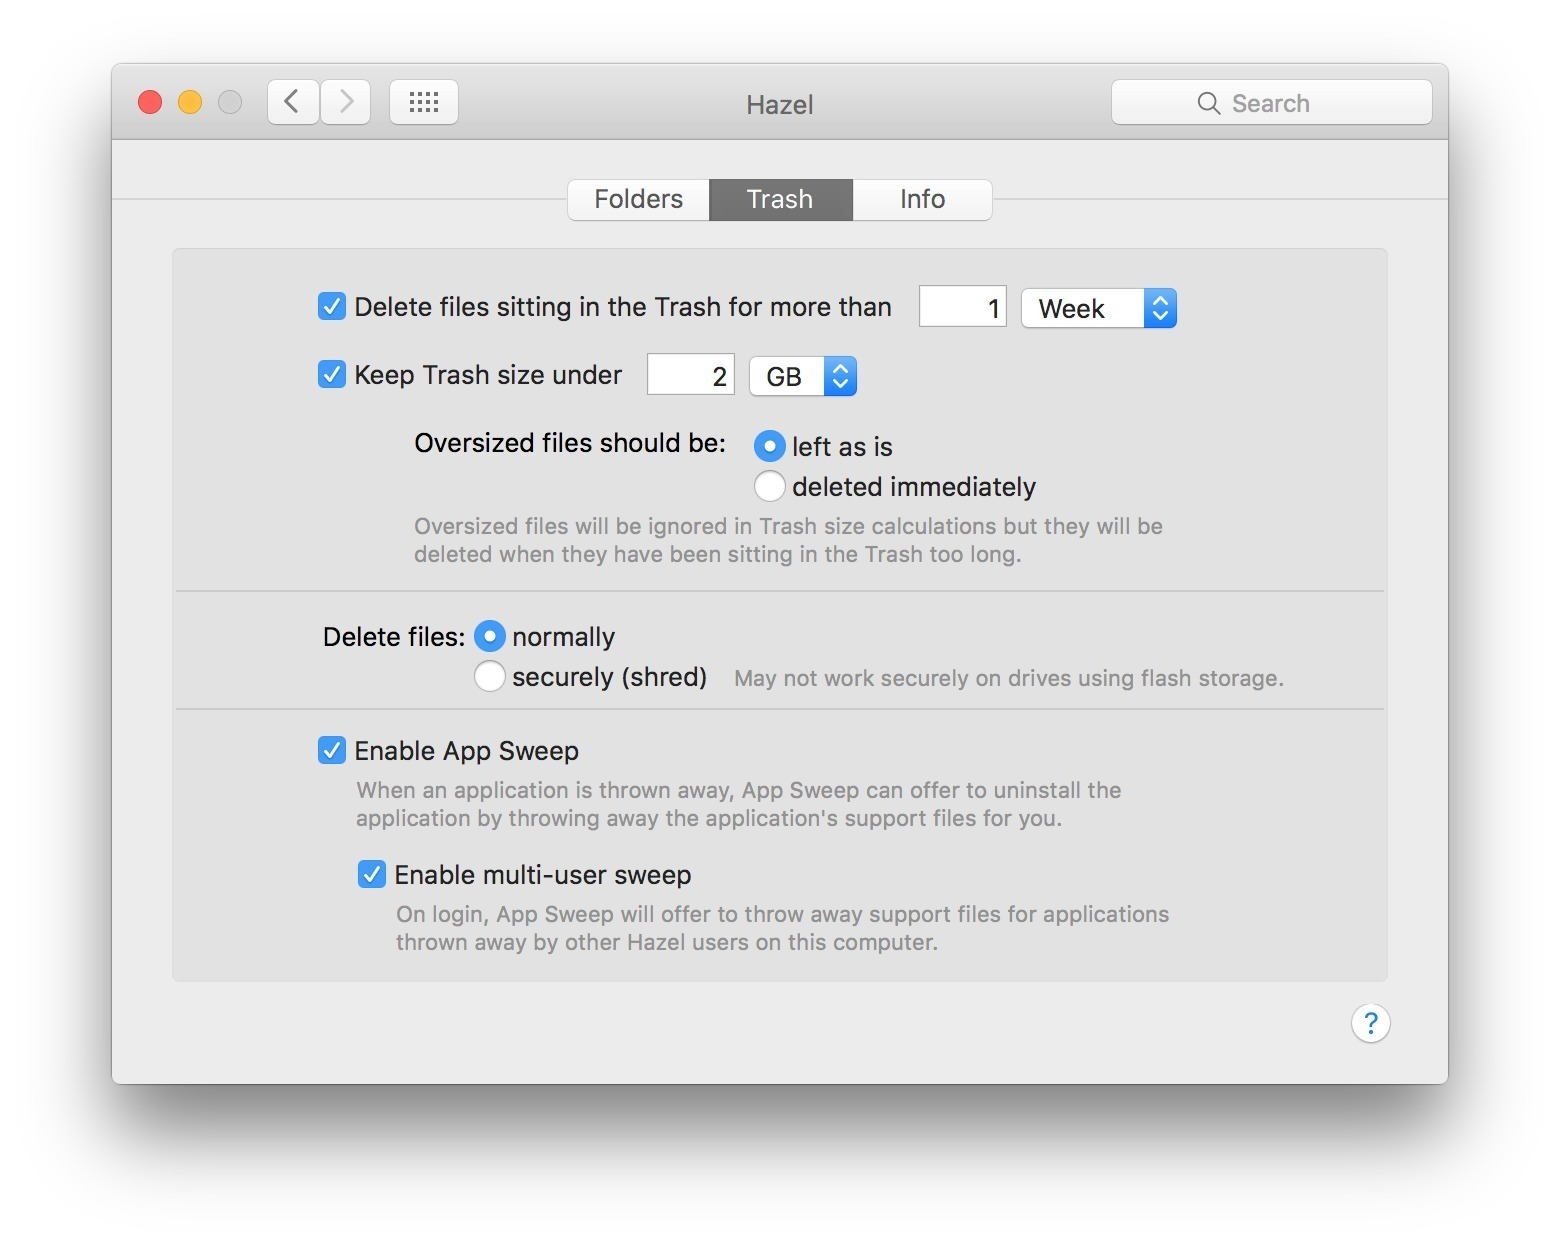Close the Hazel window with red button
1560x1244 pixels.
pyautogui.click(x=150, y=102)
